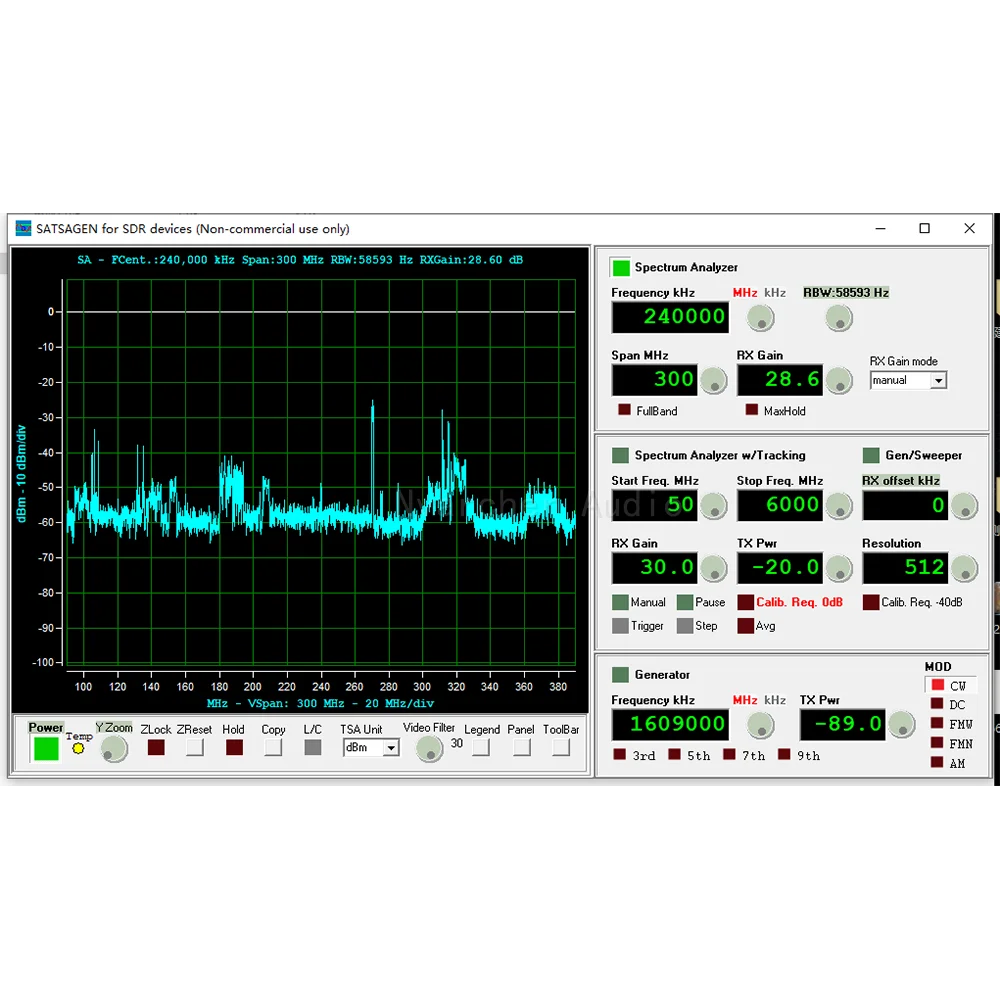Toggle the green Power button
1000x1000 pixels.
click(46, 748)
